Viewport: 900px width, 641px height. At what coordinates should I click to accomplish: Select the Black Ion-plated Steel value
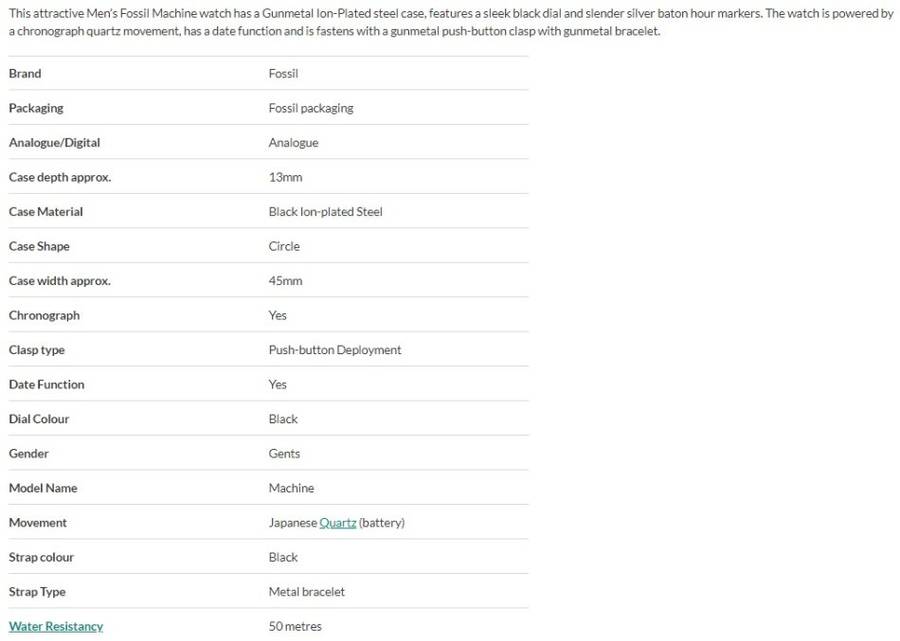(x=325, y=212)
